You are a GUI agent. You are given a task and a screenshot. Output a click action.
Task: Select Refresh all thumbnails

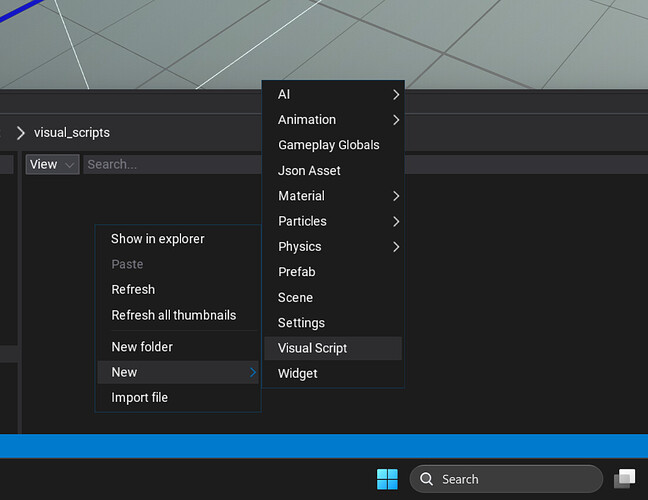pyautogui.click(x=174, y=315)
